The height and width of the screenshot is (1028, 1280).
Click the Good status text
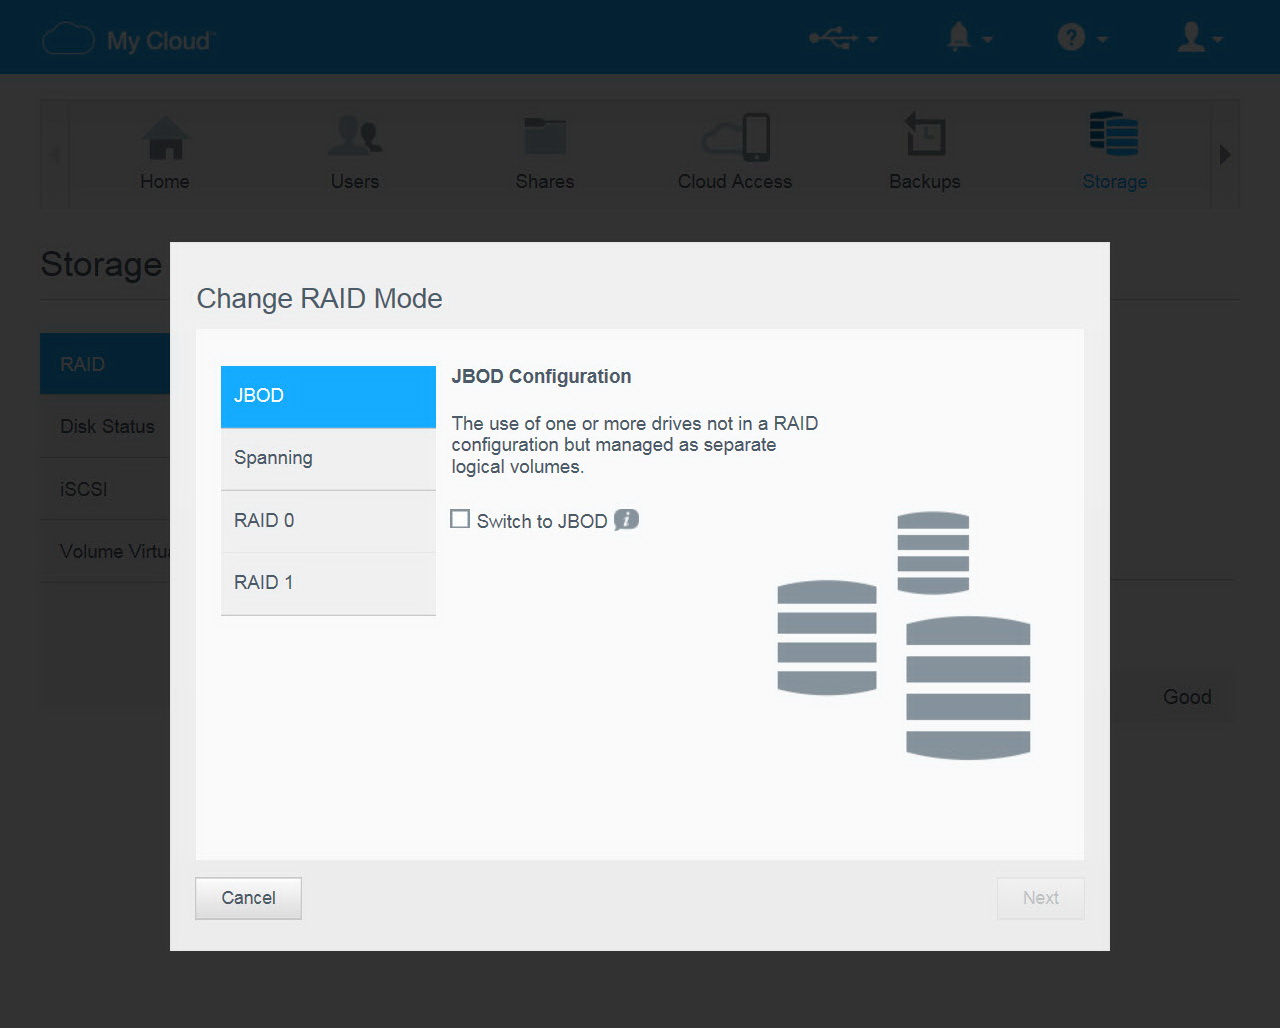coord(1187,697)
